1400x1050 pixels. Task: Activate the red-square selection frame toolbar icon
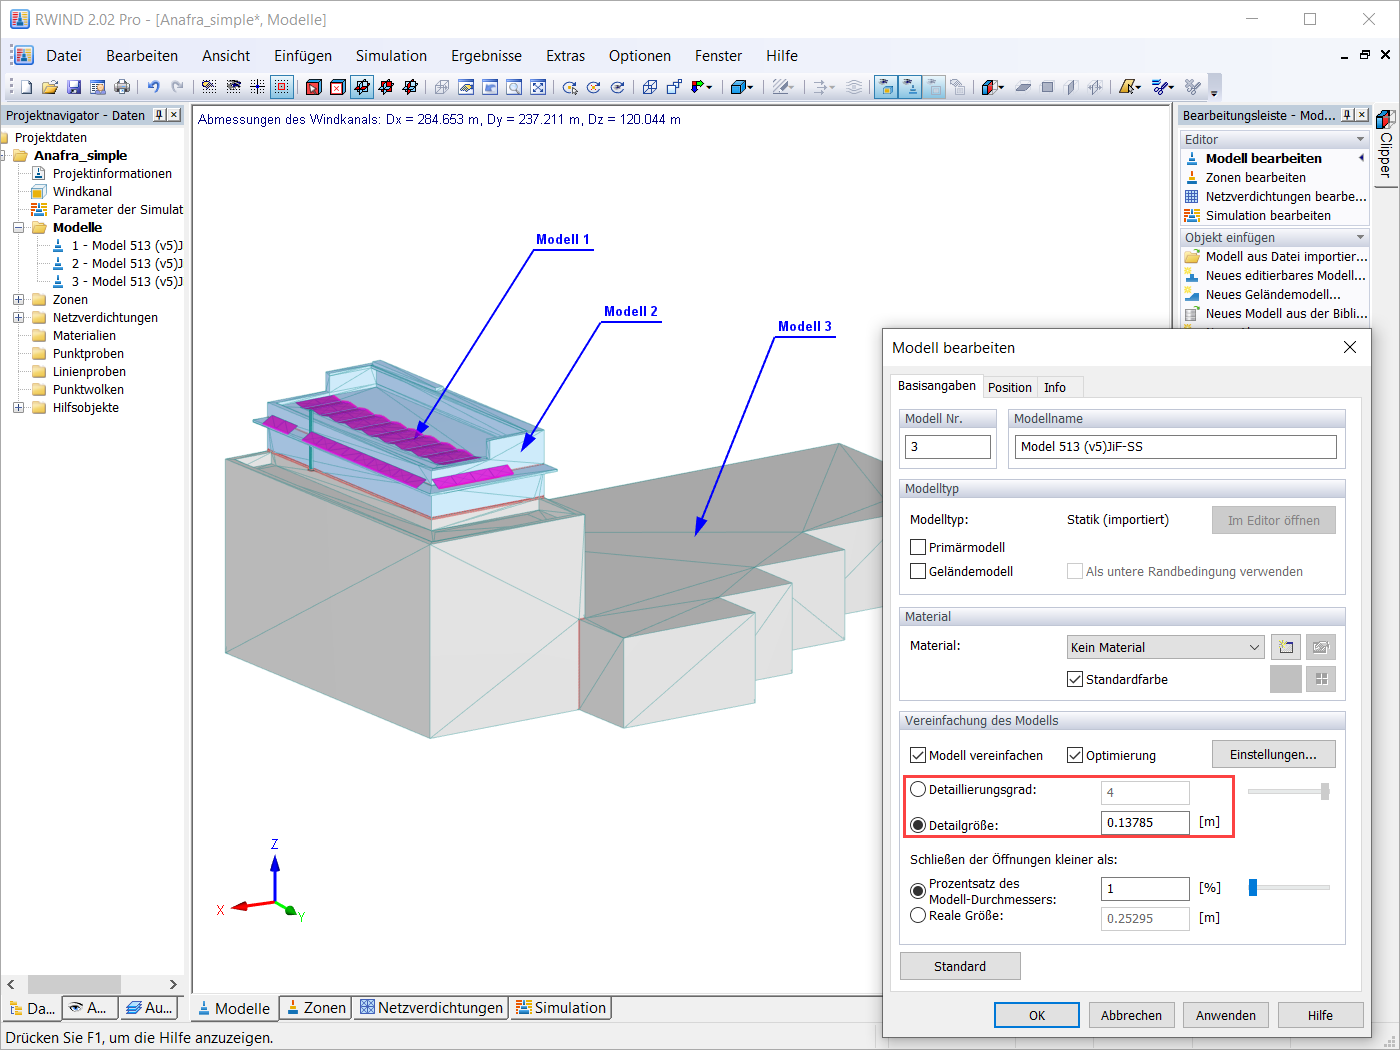282,87
